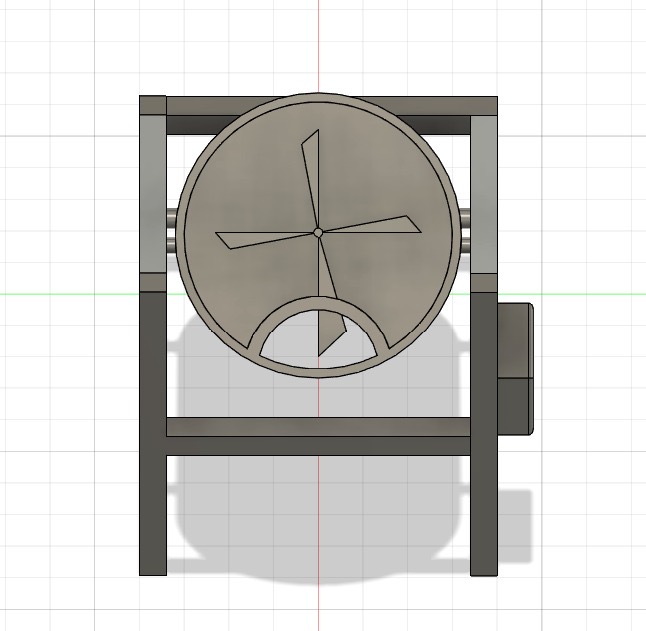The width and height of the screenshot is (646, 631).
Task: Select the lower shaft stub on the drum's left
Action: (171, 246)
